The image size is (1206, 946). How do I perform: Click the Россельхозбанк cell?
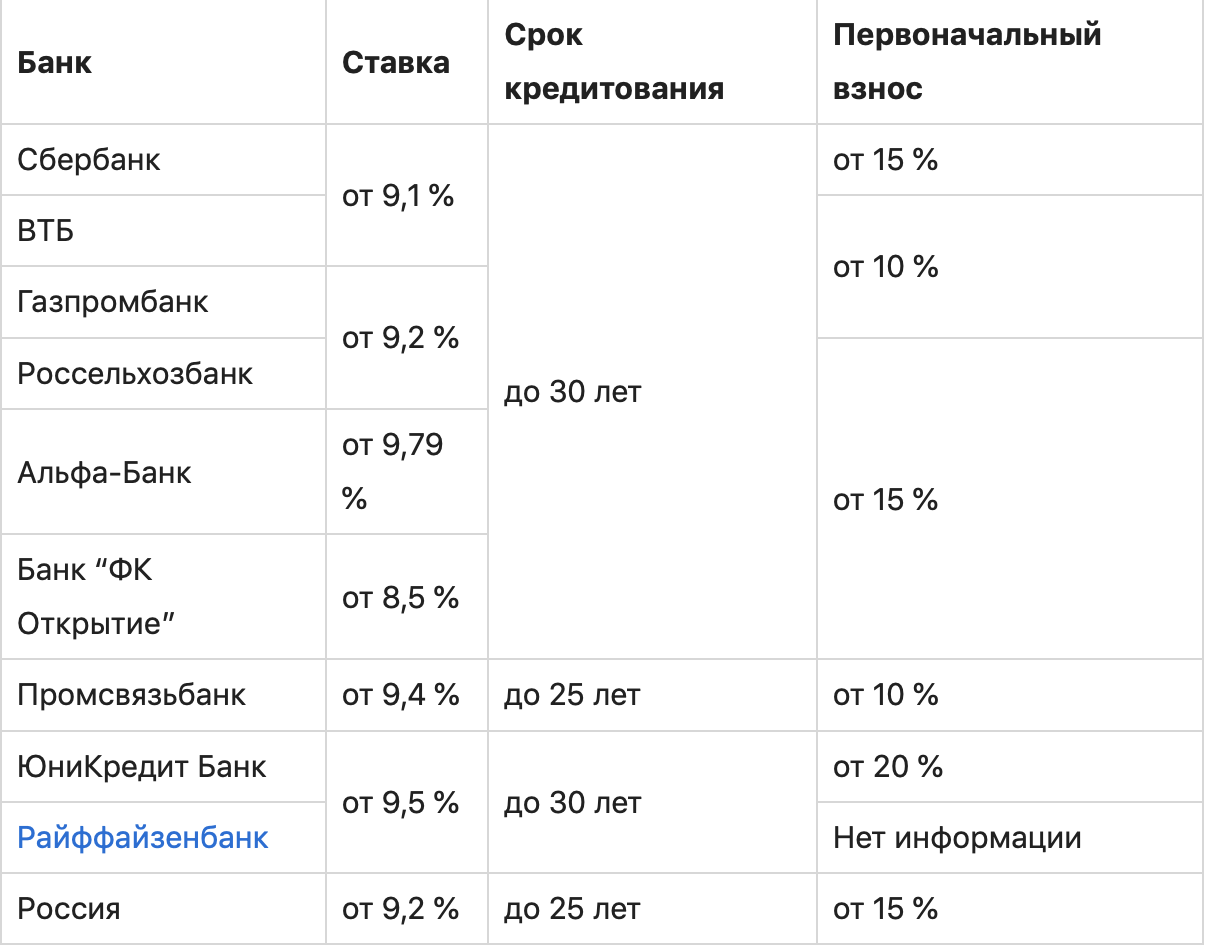pyautogui.click(x=135, y=373)
